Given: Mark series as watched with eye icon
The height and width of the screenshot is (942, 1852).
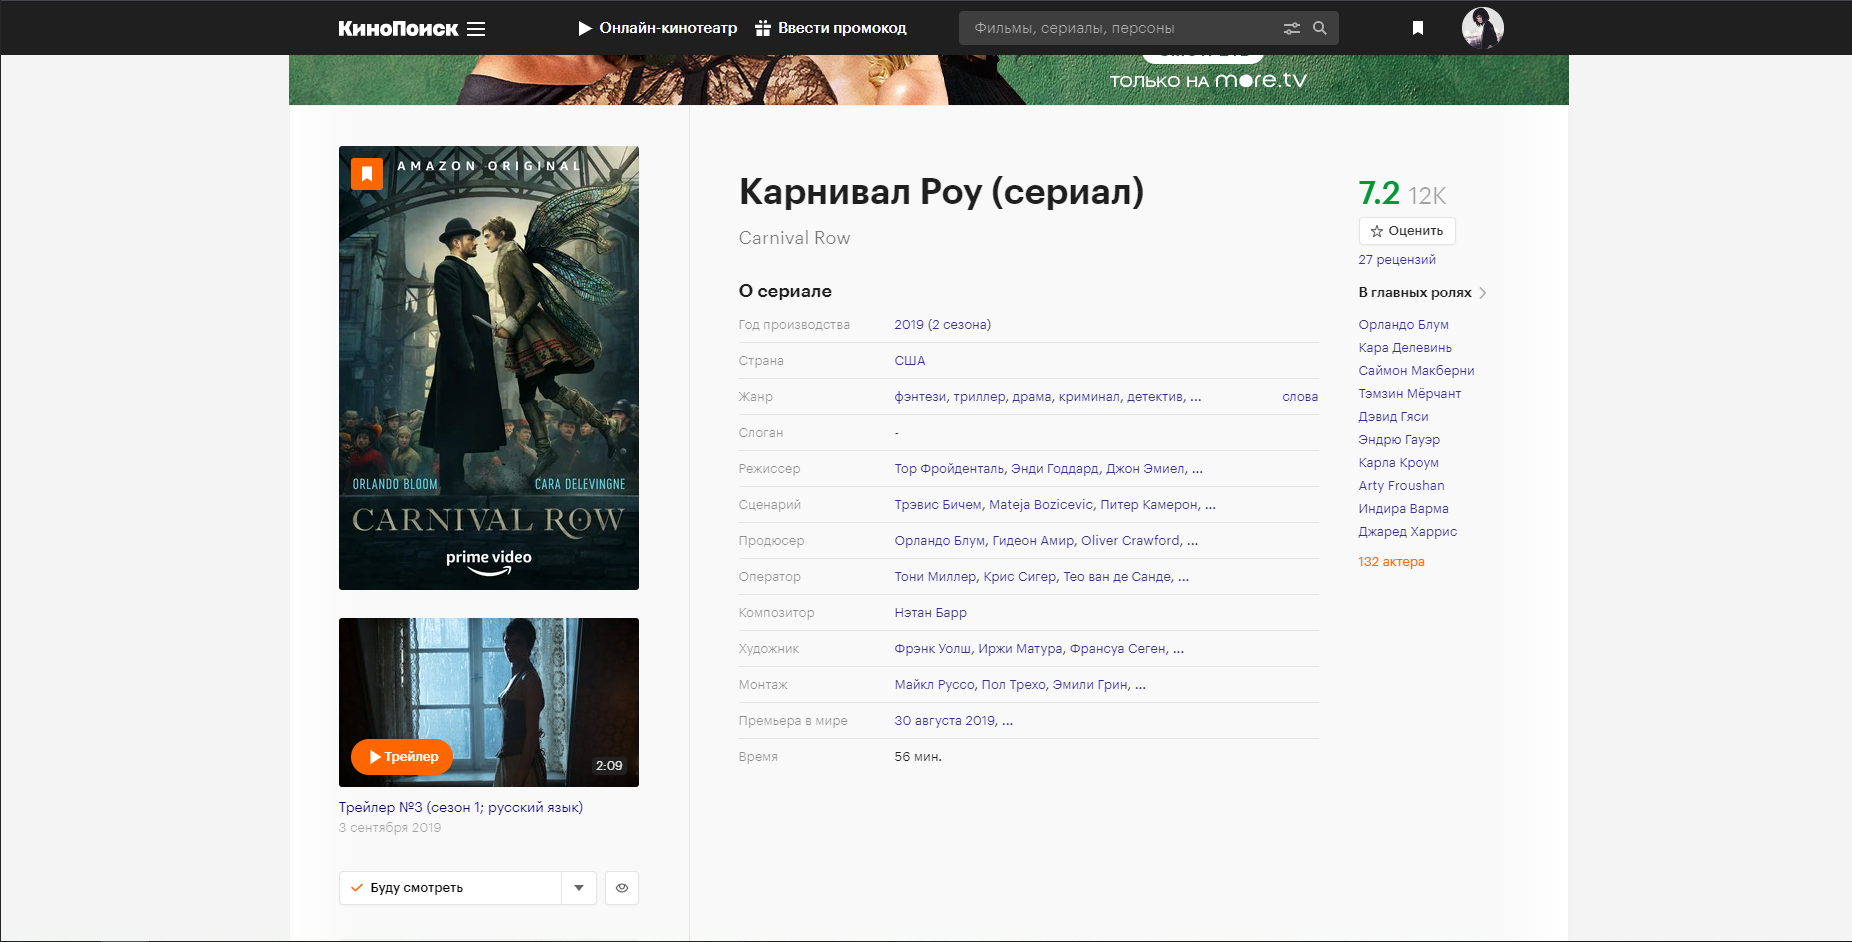Looking at the screenshot, I should [622, 888].
